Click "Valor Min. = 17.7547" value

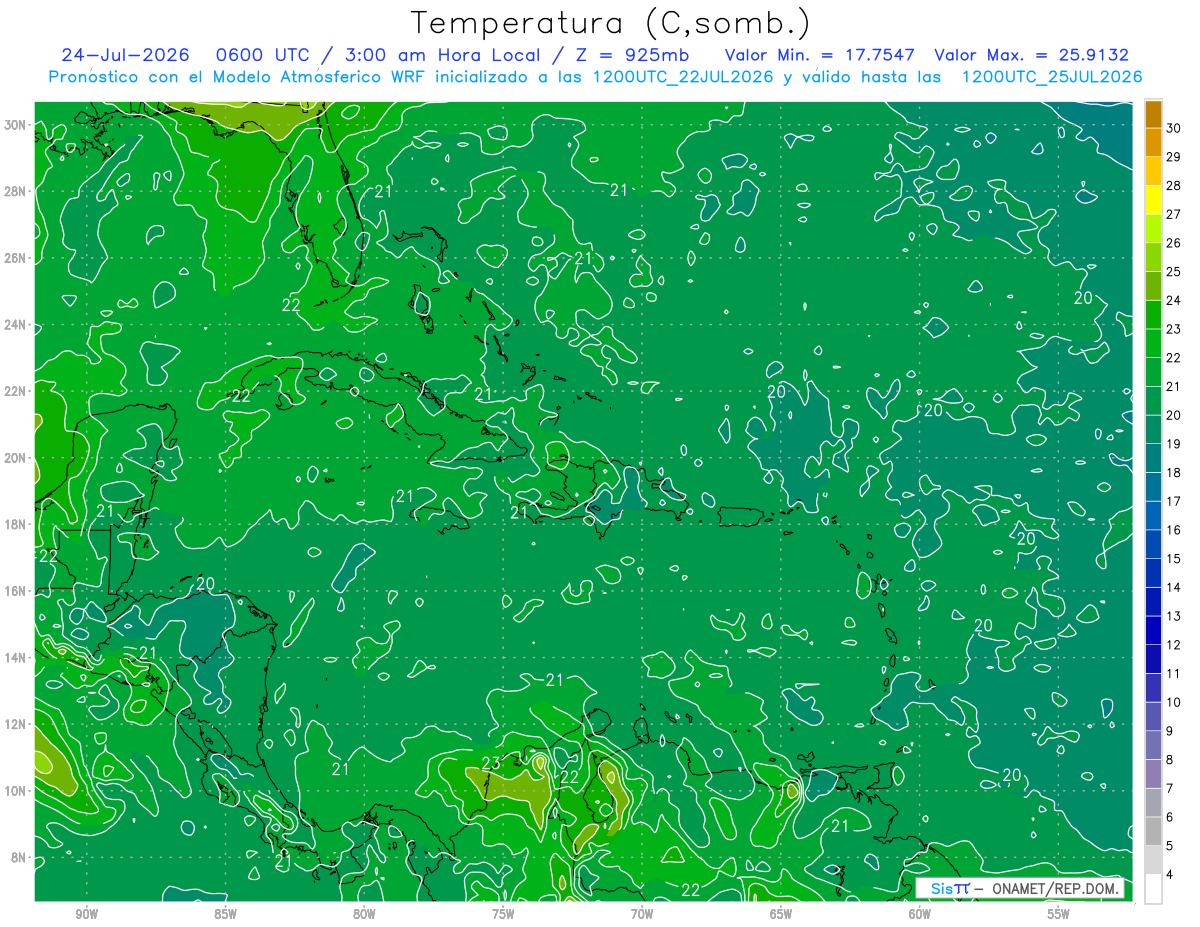point(820,55)
